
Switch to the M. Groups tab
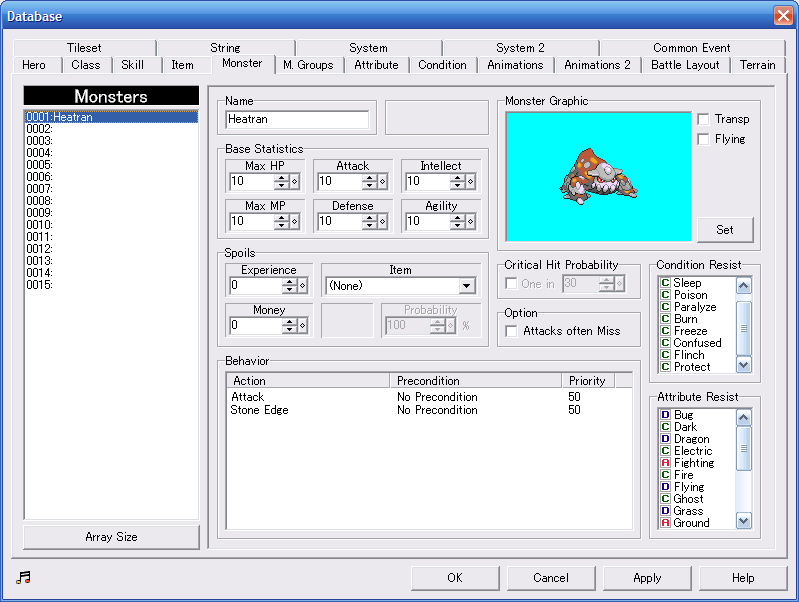[308, 65]
